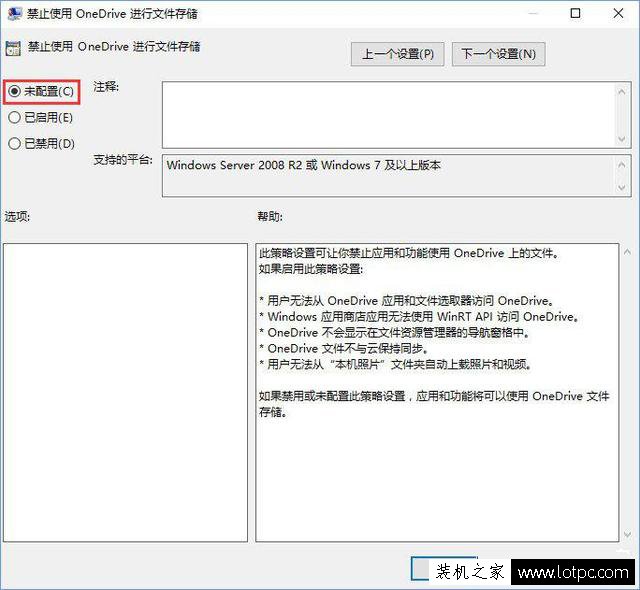This screenshot has width=640, height=590.
Task: Click the empty 选项 options panel
Action: [125, 393]
